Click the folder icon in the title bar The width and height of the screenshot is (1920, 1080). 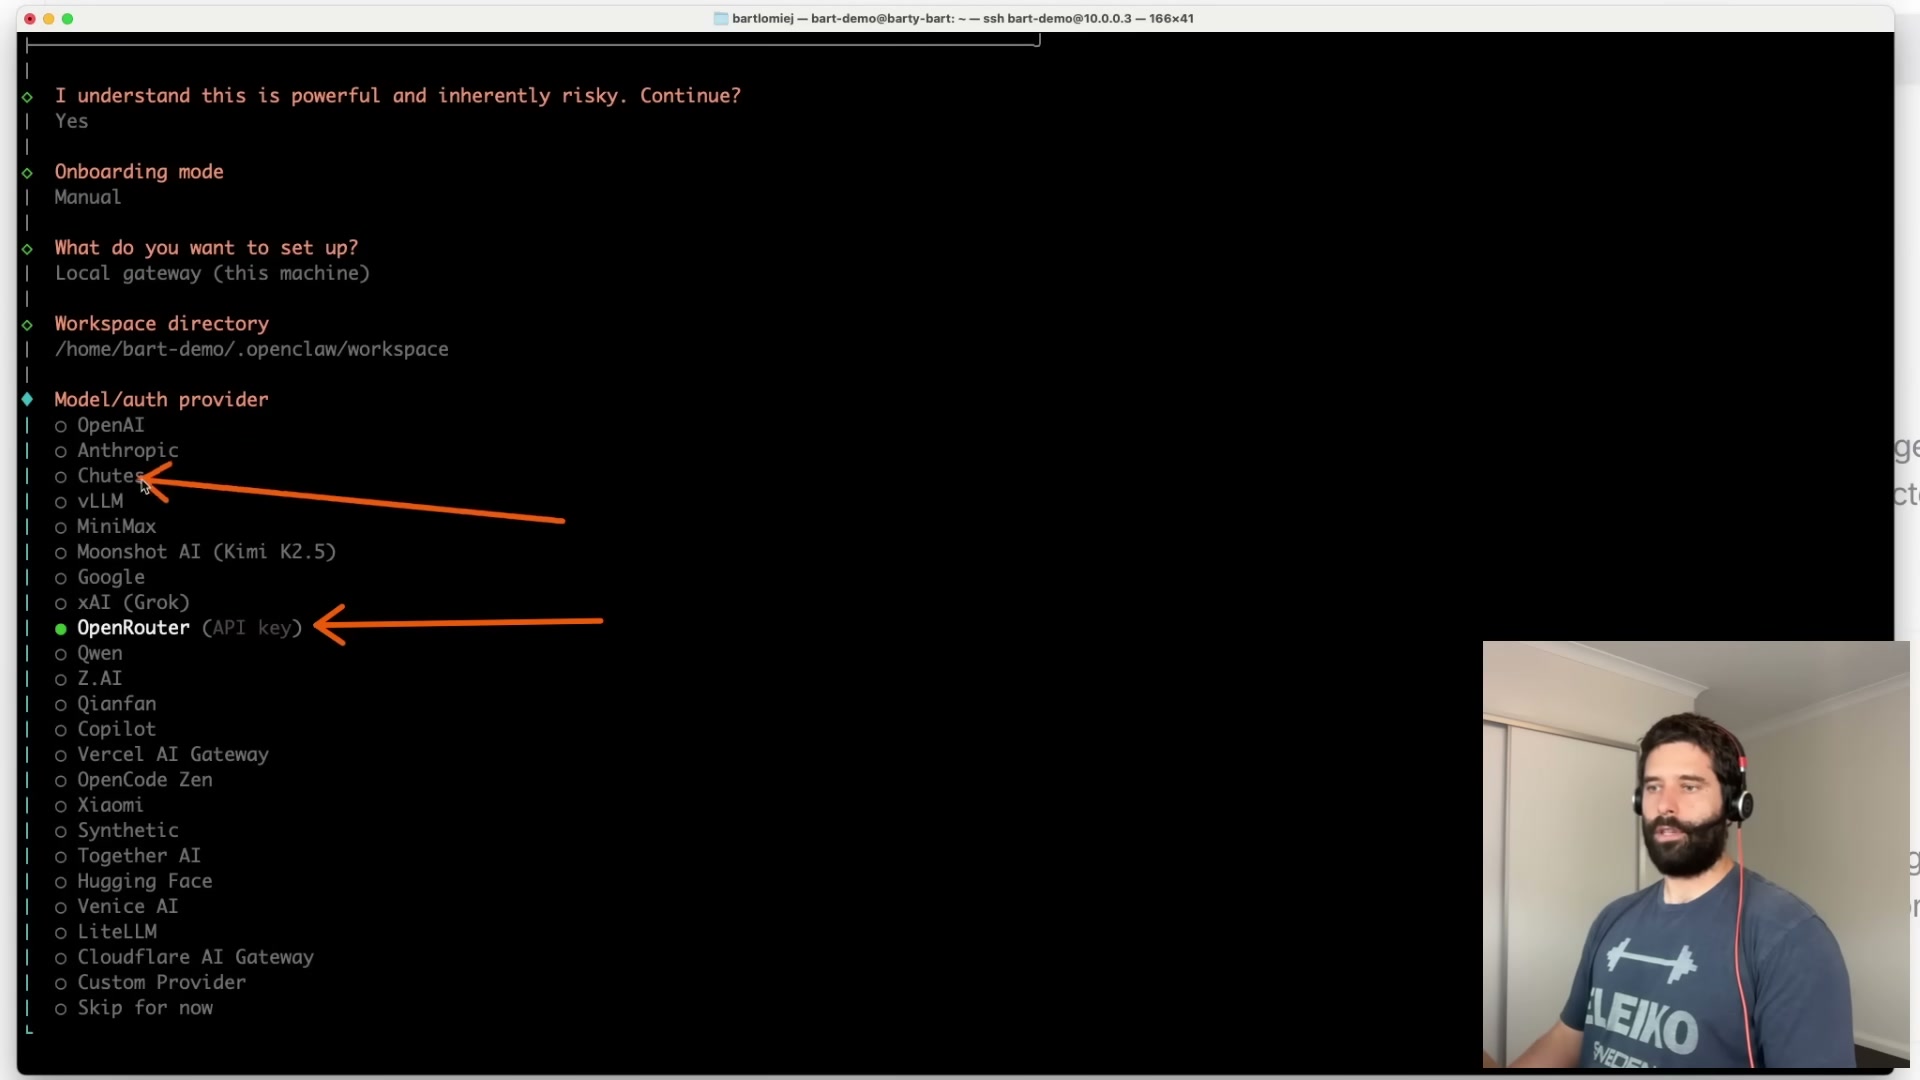720,18
